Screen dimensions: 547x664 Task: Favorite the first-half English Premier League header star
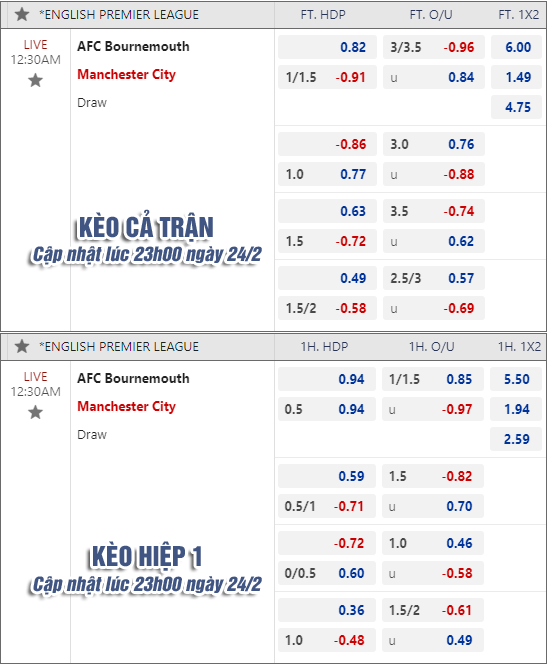(x=22, y=346)
